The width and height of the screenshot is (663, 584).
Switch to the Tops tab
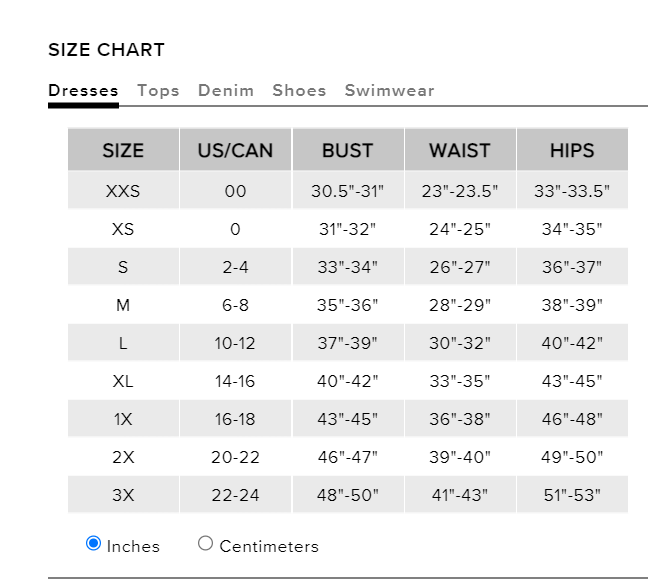pos(158,90)
